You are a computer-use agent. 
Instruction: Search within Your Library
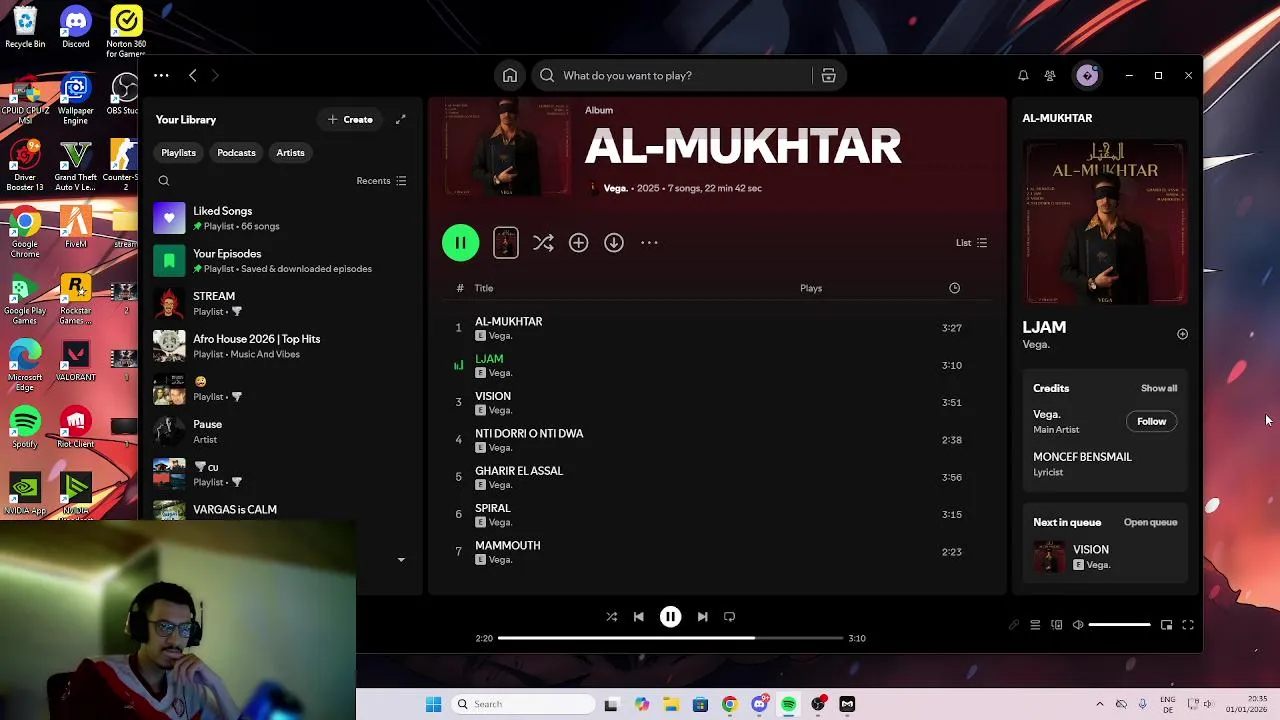(x=164, y=181)
